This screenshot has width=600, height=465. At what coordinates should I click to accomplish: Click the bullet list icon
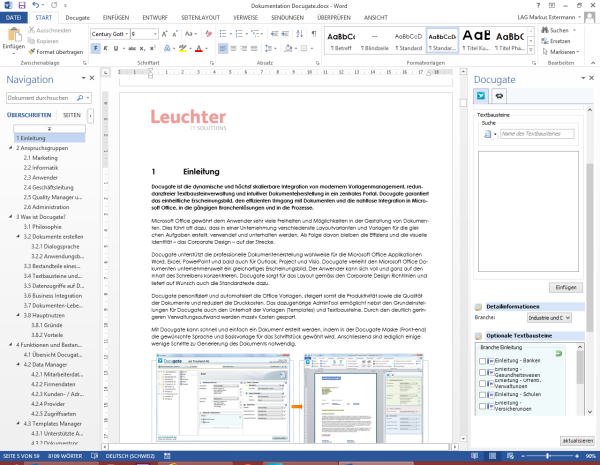[223, 34]
